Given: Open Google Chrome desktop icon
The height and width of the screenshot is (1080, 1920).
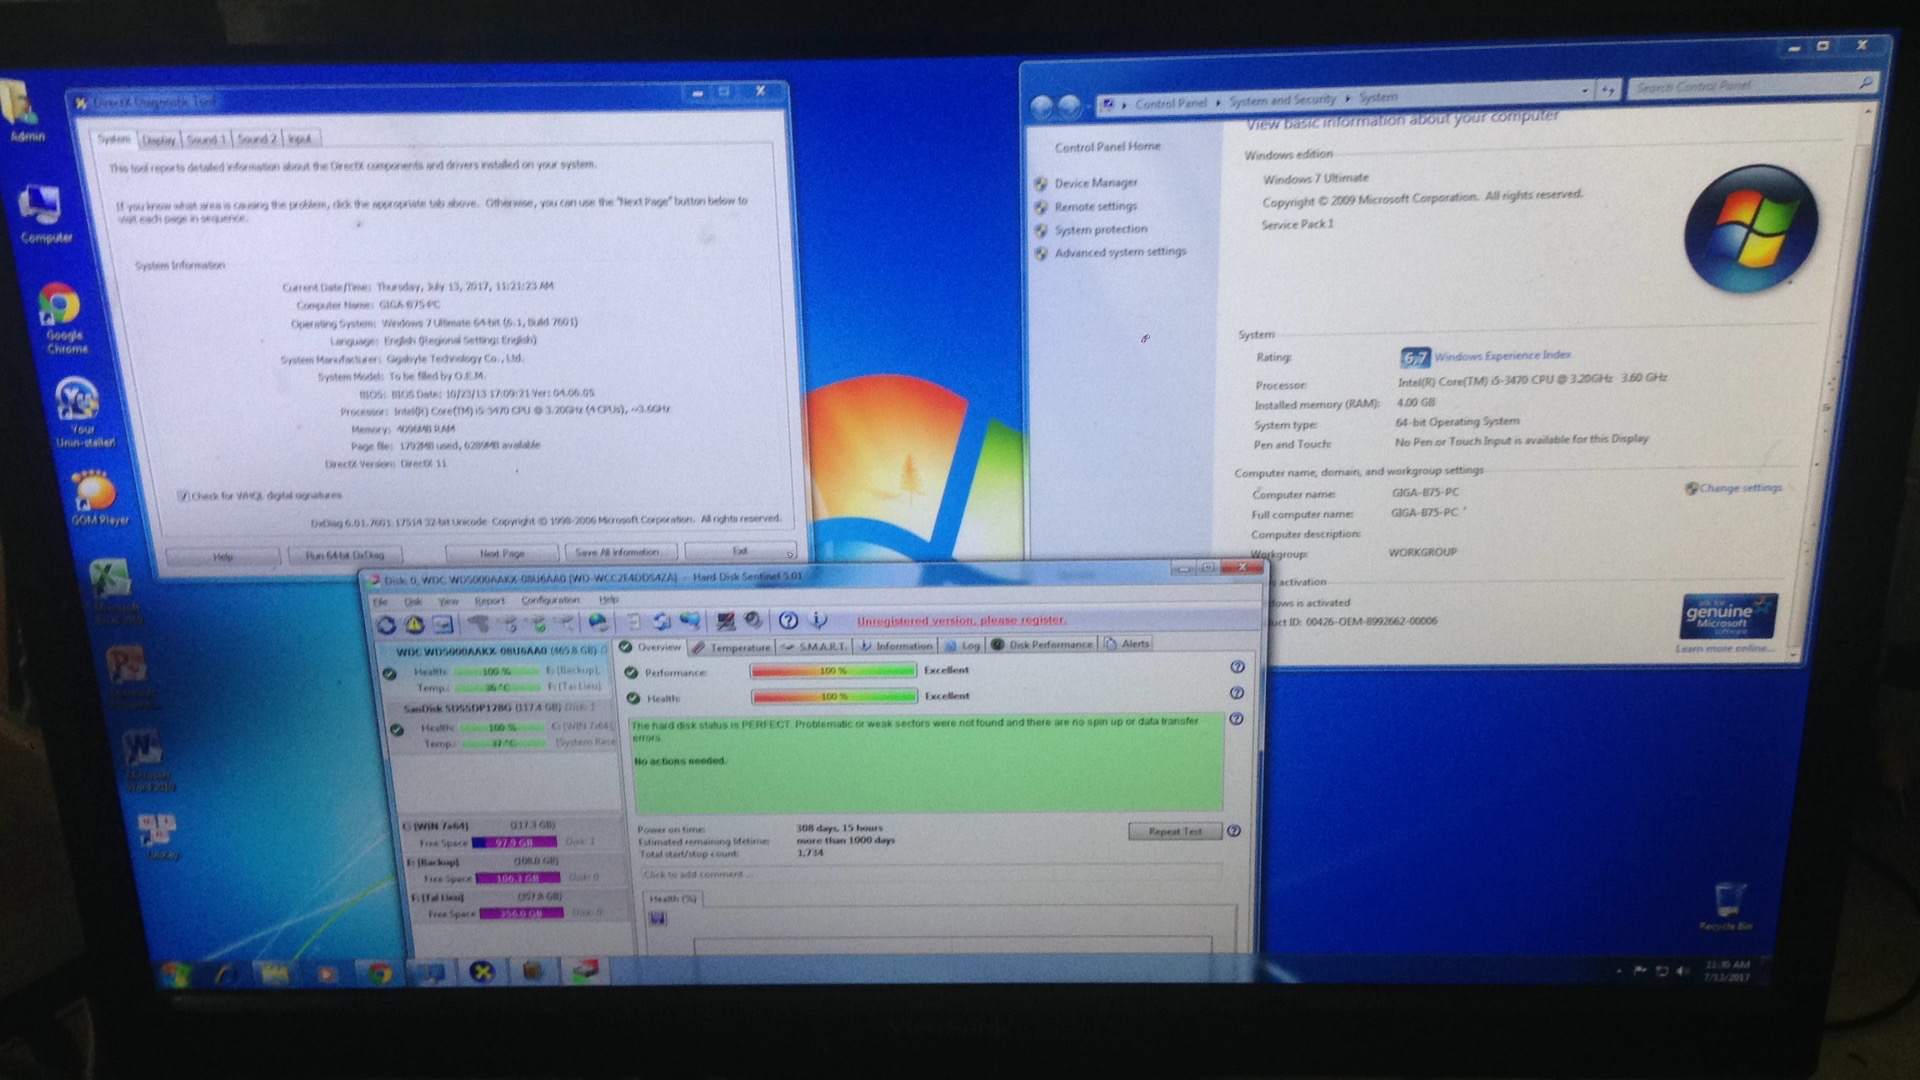Looking at the screenshot, I should pos(62,318).
